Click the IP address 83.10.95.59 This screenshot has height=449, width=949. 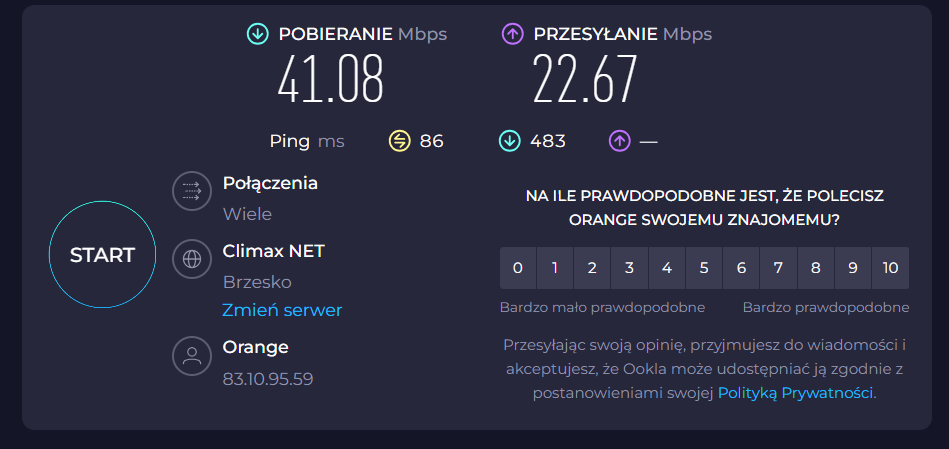(x=268, y=379)
